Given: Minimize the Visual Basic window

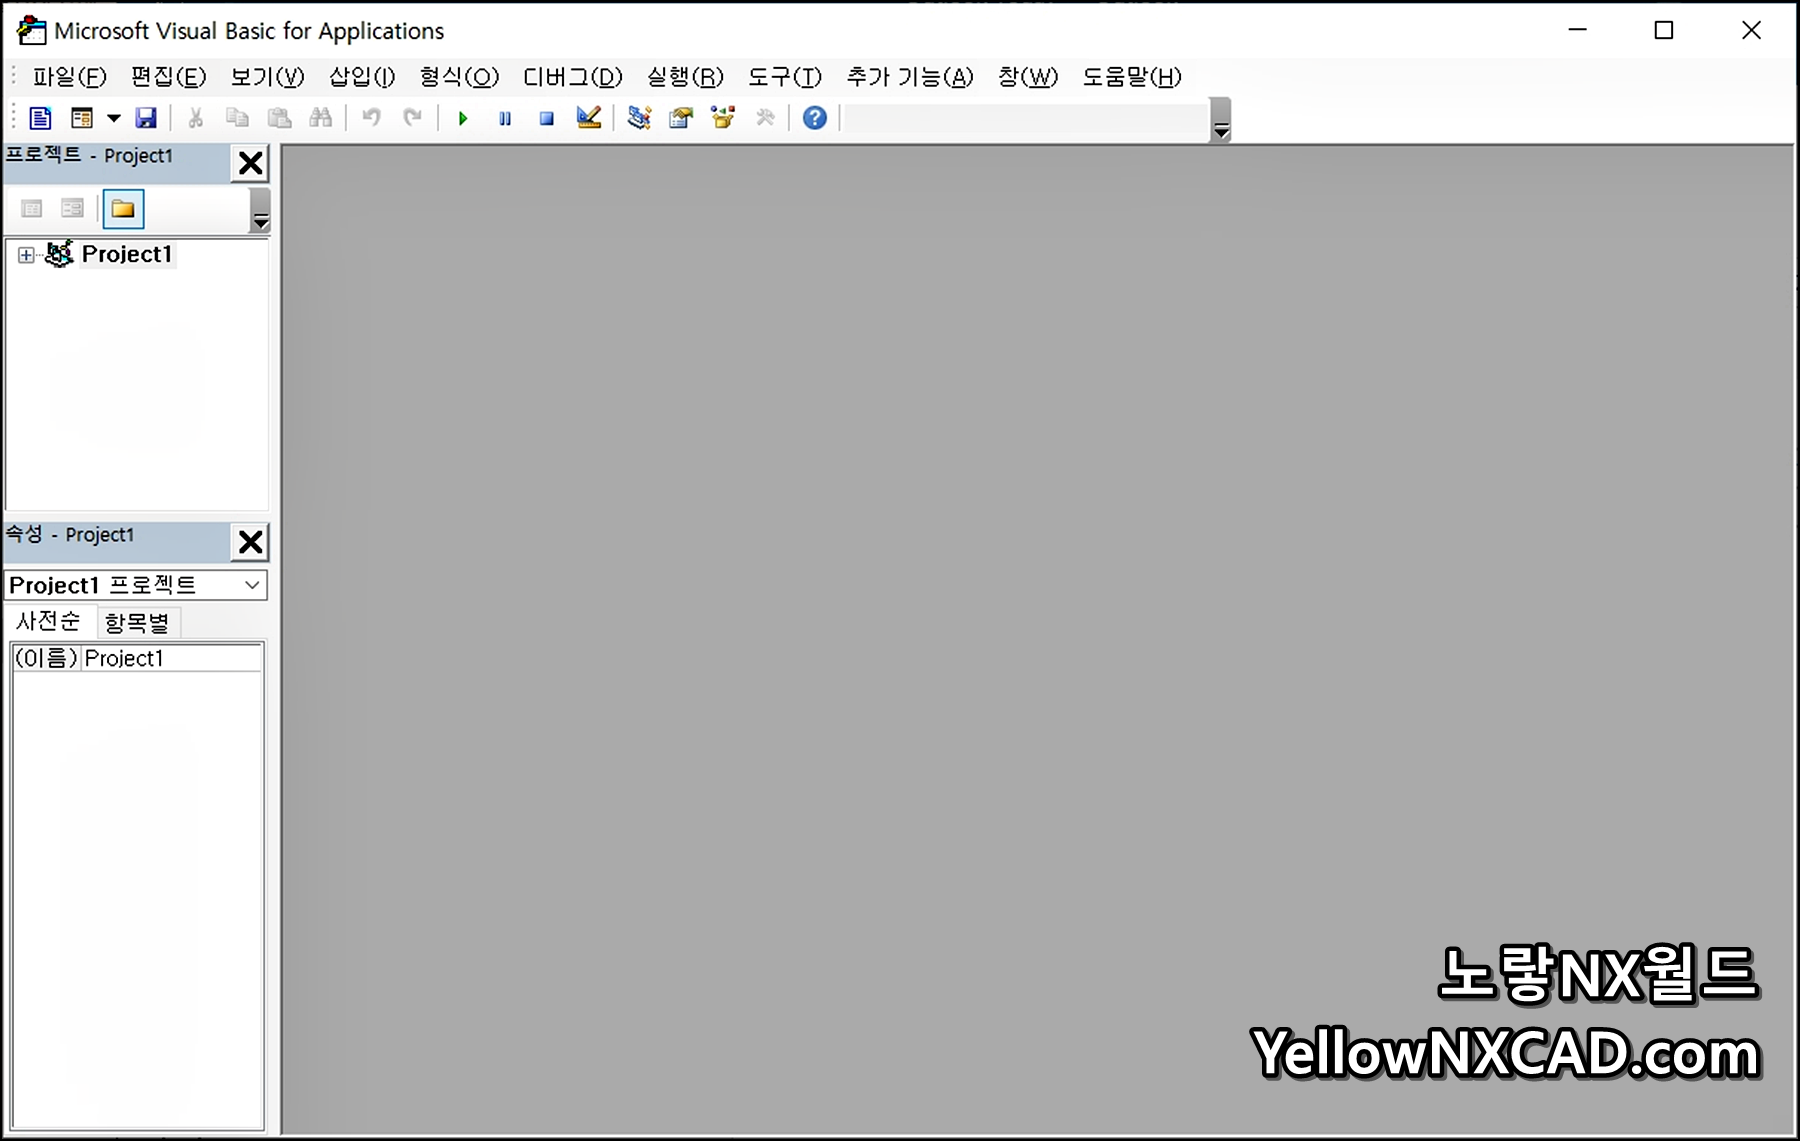Looking at the screenshot, I should point(1578,31).
